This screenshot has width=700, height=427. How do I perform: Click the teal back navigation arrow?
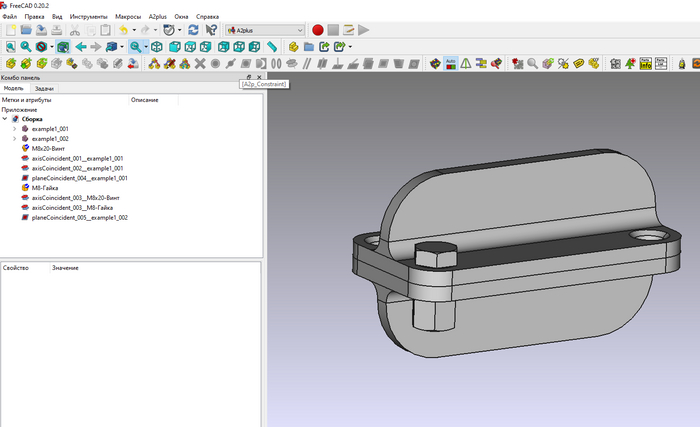point(81,47)
